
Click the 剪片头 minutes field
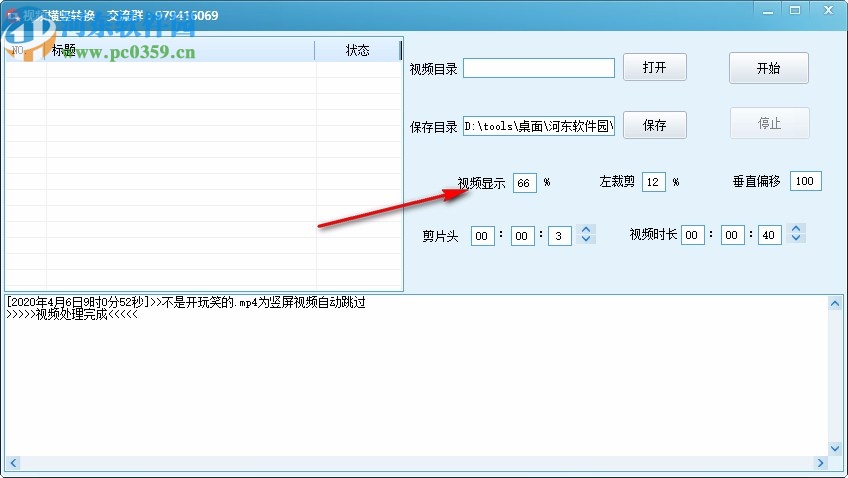[x=522, y=236]
